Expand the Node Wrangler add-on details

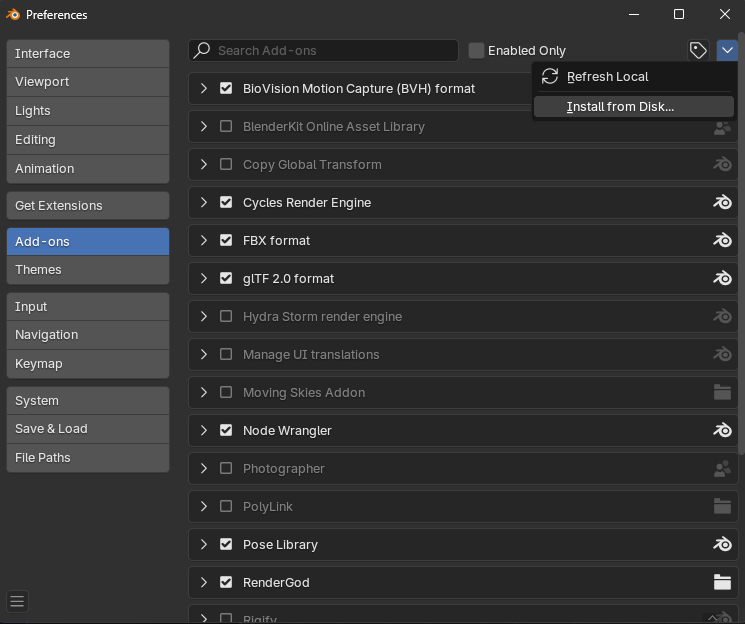[x=204, y=431]
